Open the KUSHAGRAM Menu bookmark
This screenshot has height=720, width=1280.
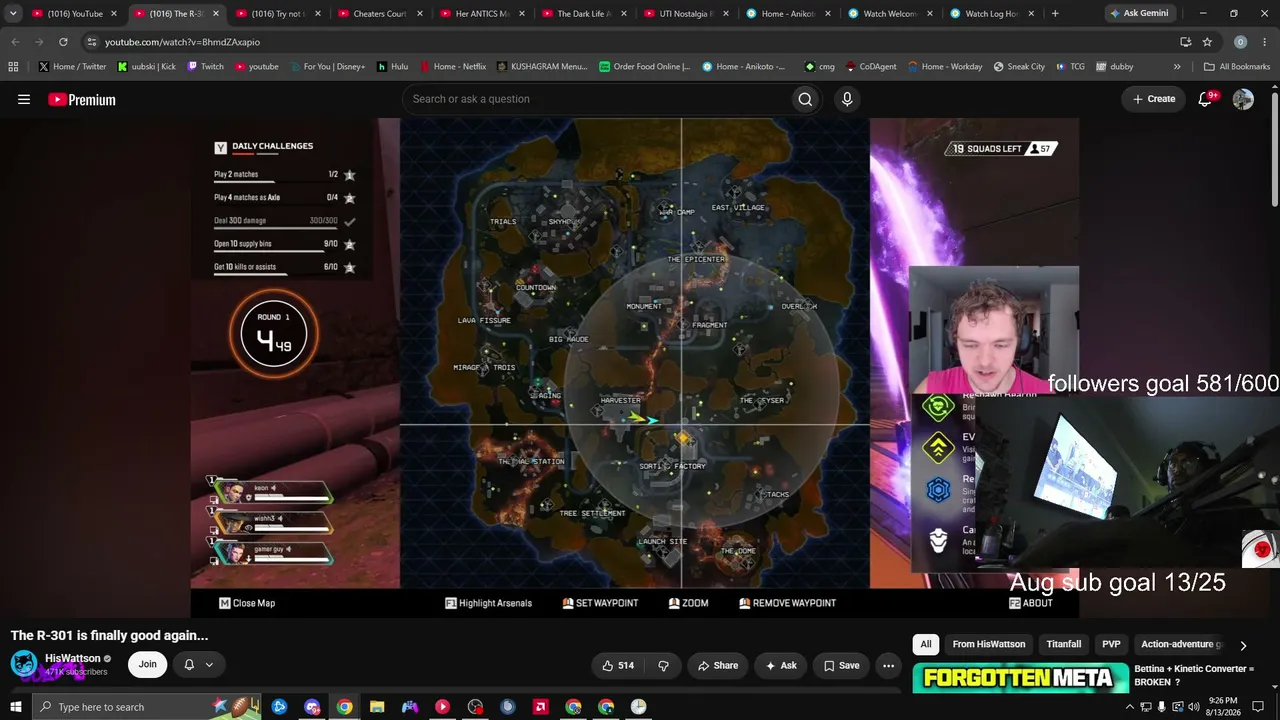coord(541,67)
